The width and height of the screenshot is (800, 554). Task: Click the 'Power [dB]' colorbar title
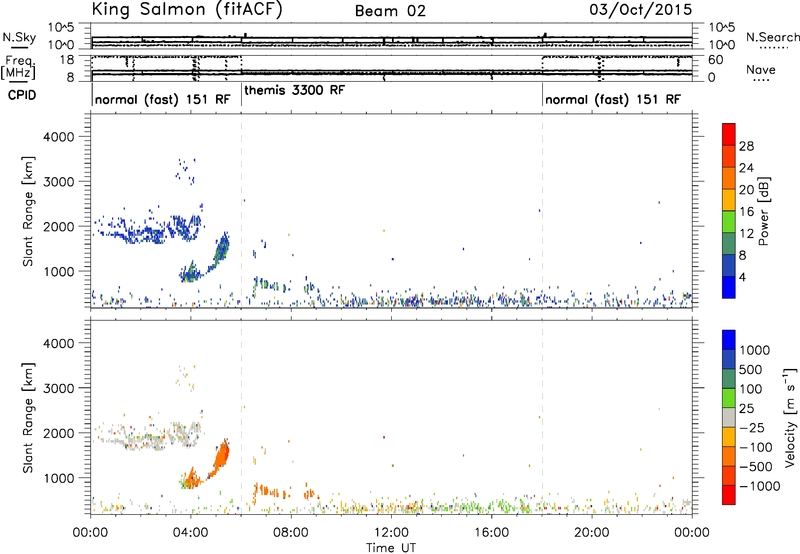[763, 211]
